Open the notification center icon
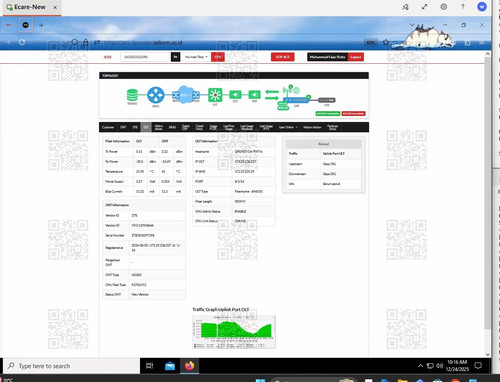Screen dimensions: 500x382 tap(478, 366)
